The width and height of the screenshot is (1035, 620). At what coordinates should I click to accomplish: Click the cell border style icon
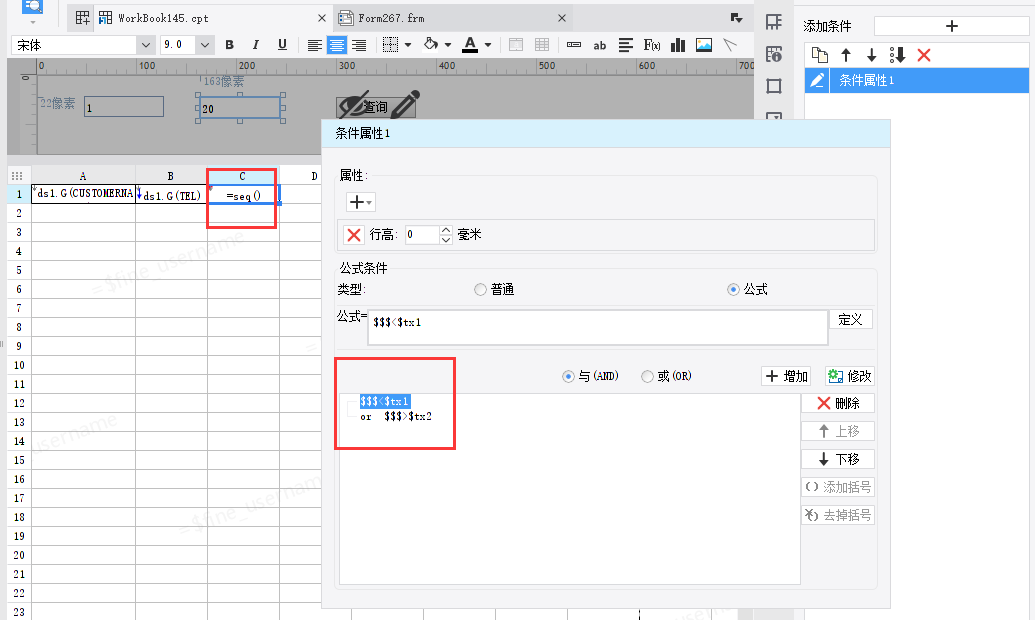pyautogui.click(x=391, y=45)
